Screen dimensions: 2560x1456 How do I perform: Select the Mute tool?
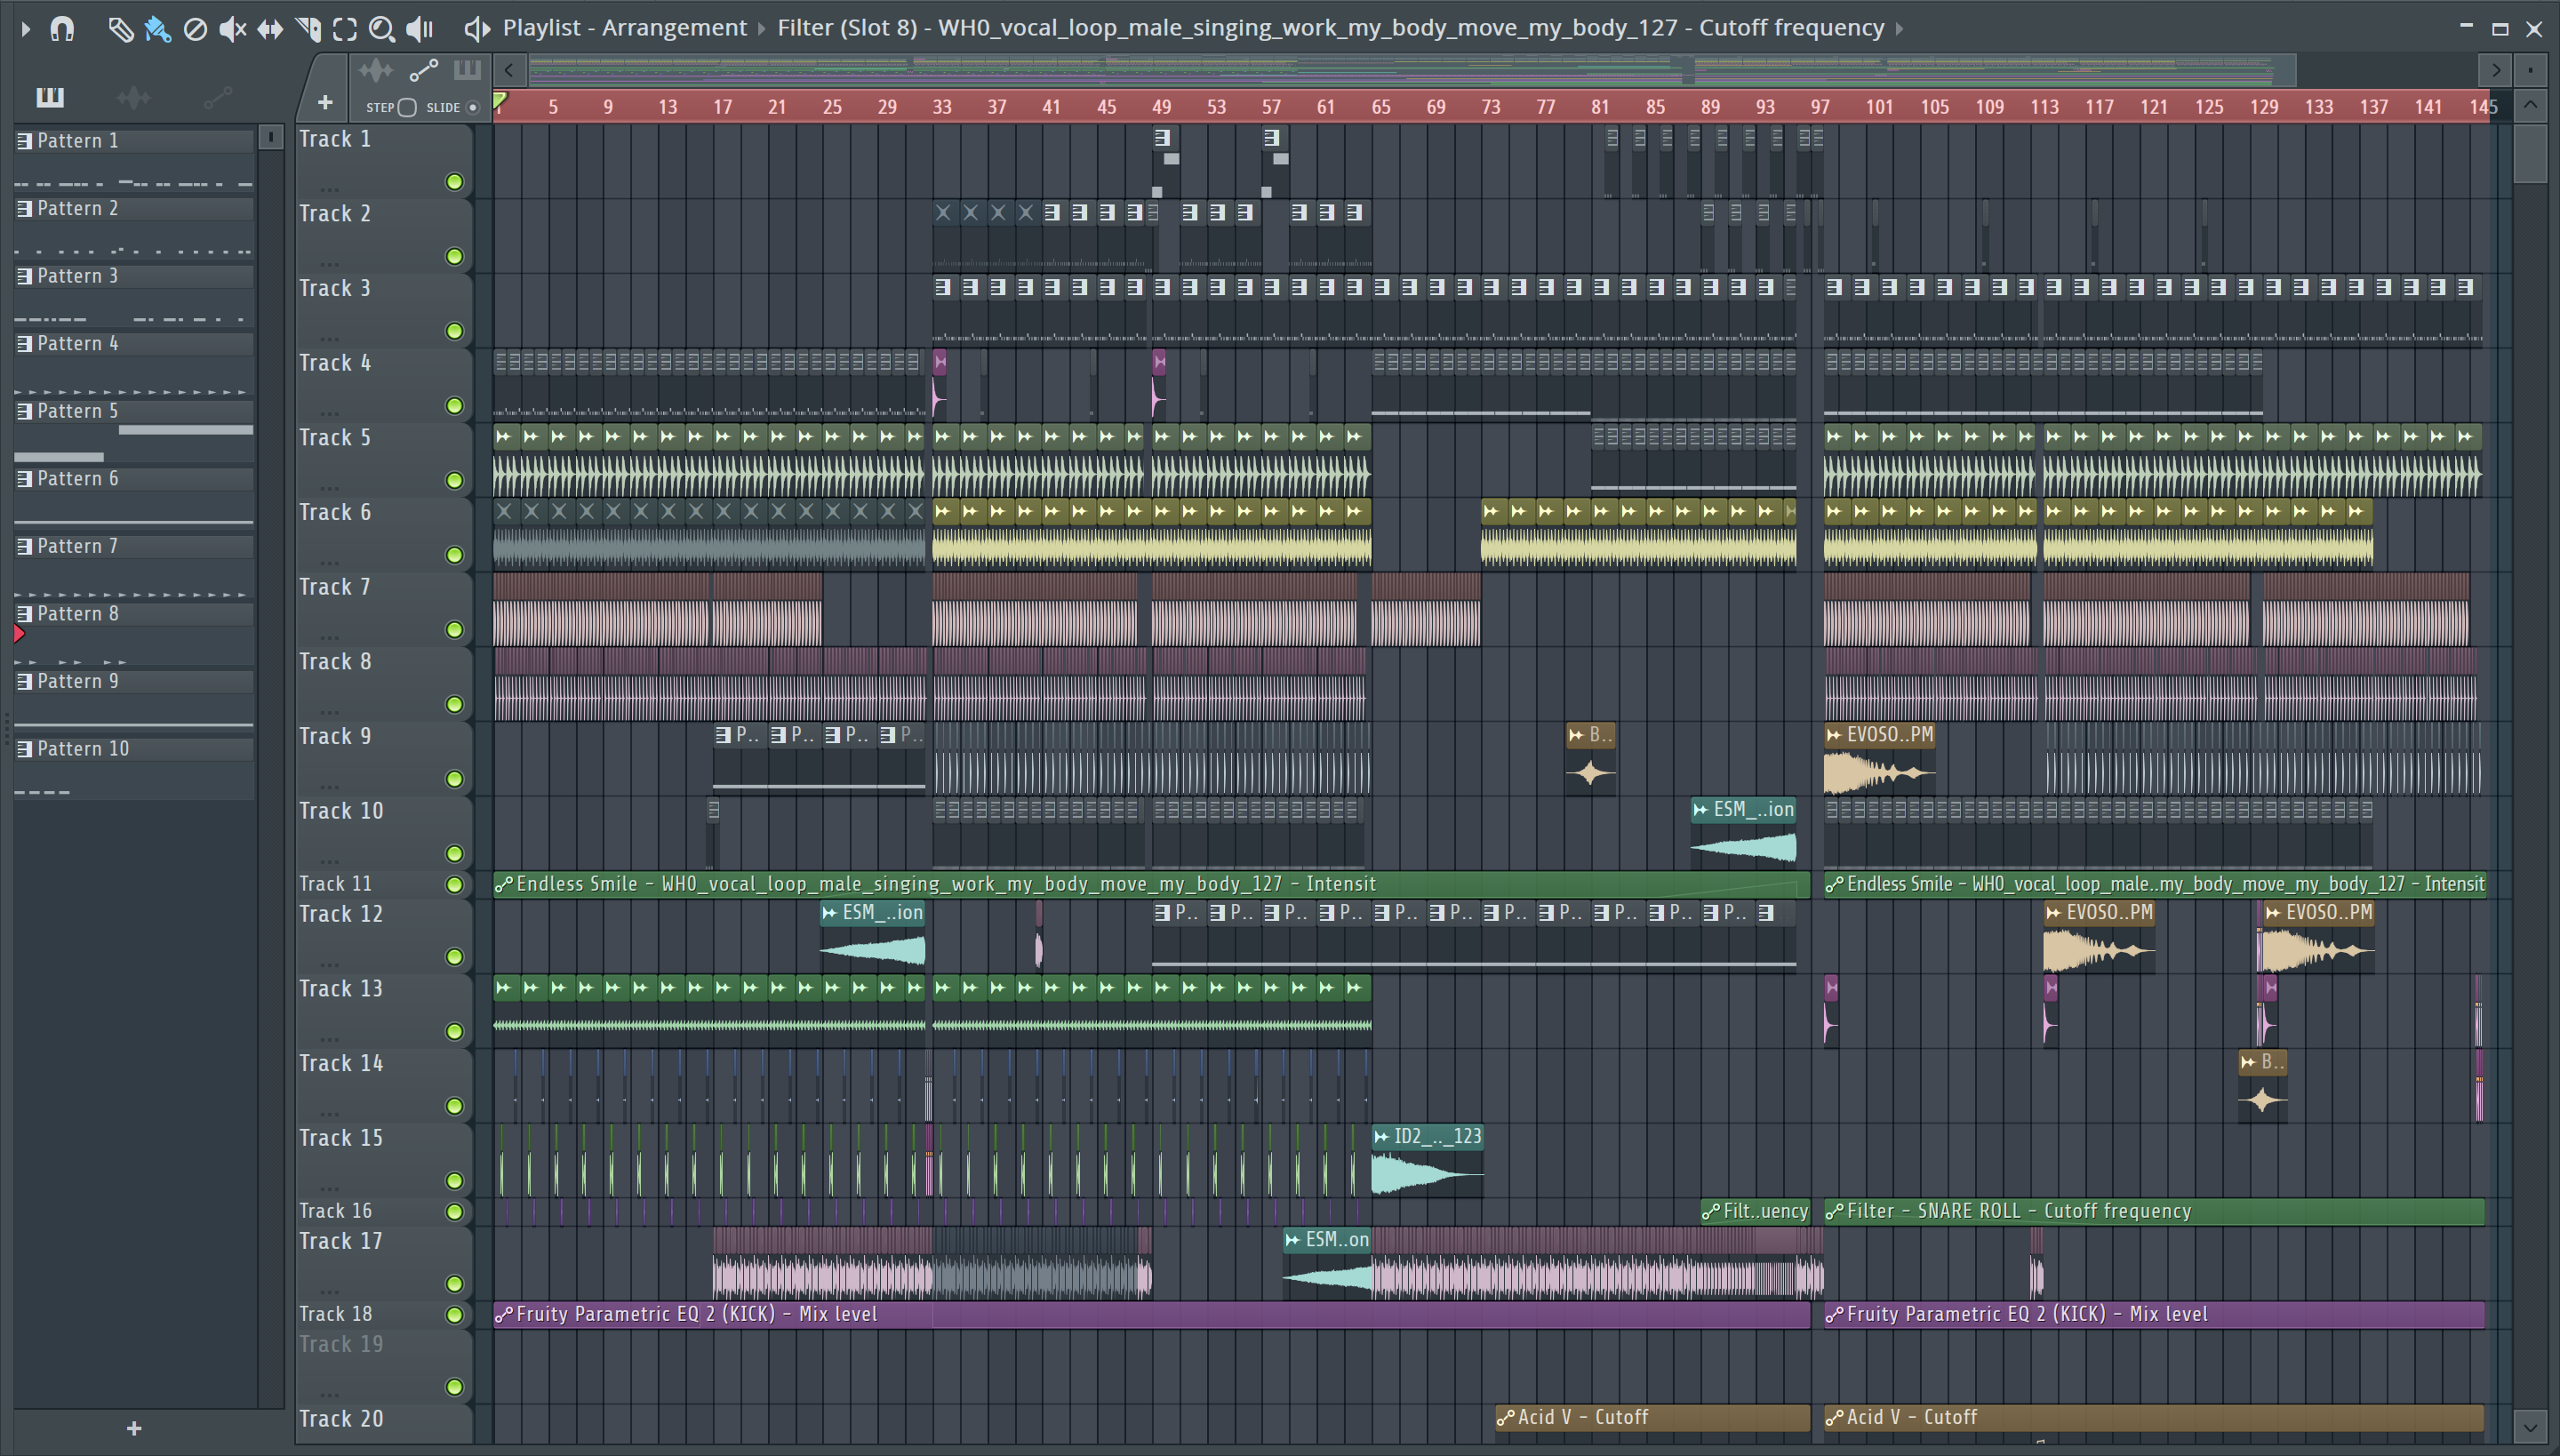pyautogui.click(x=232, y=29)
